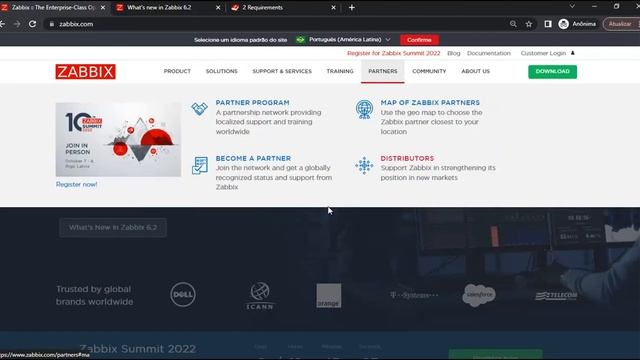Viewport: 640px width, 360px height.
Task: Click the handshake Partner Program icon
Action: tap(200, 109)
